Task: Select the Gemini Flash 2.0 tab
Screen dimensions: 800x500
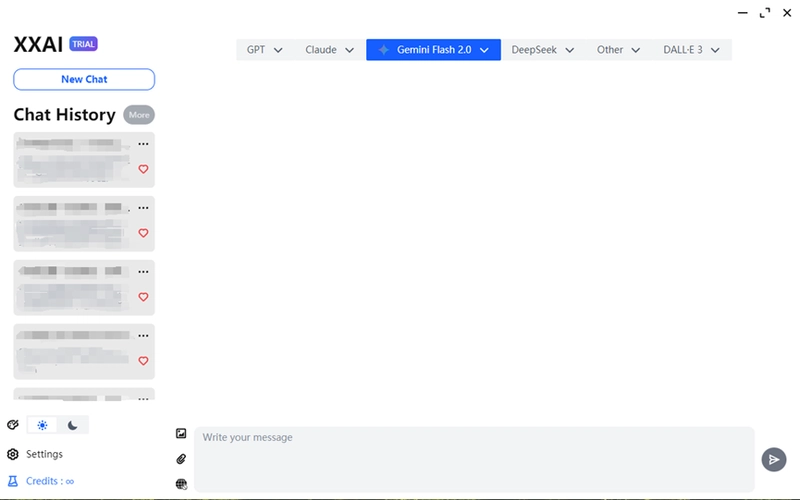Action: (x=433, y=50)
